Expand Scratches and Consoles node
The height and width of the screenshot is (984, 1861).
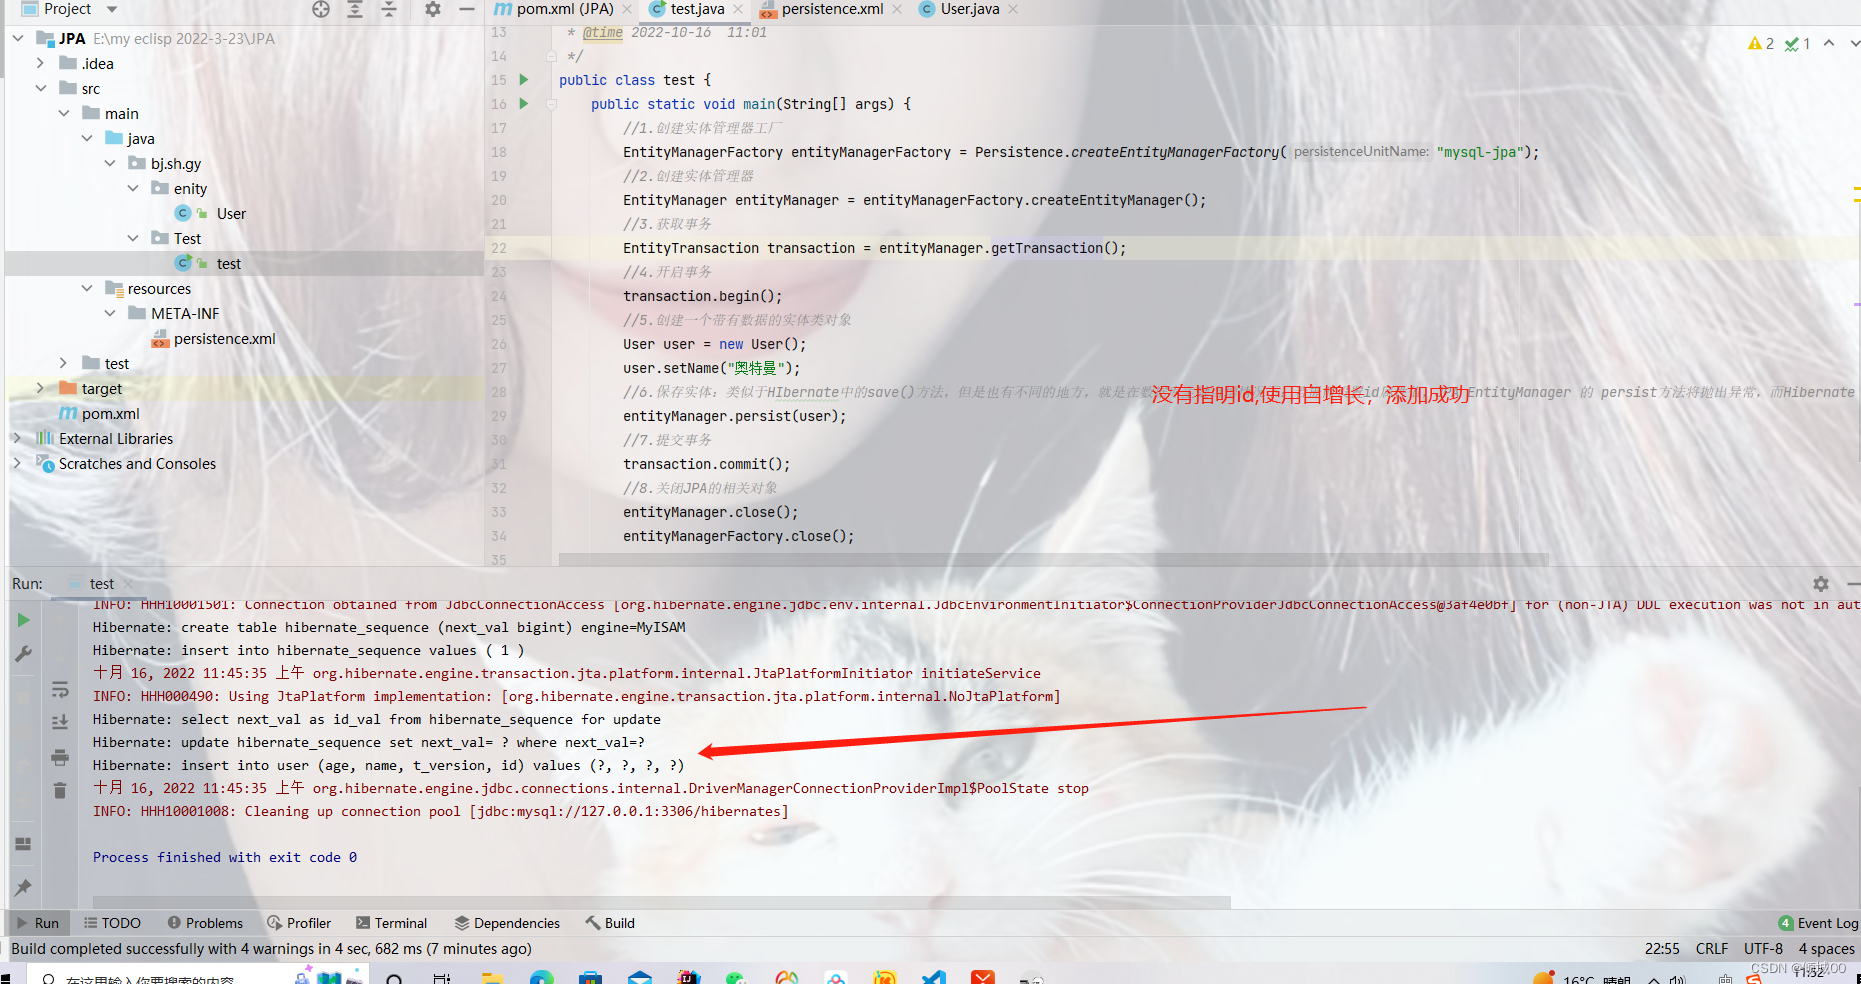click(18, 463)
